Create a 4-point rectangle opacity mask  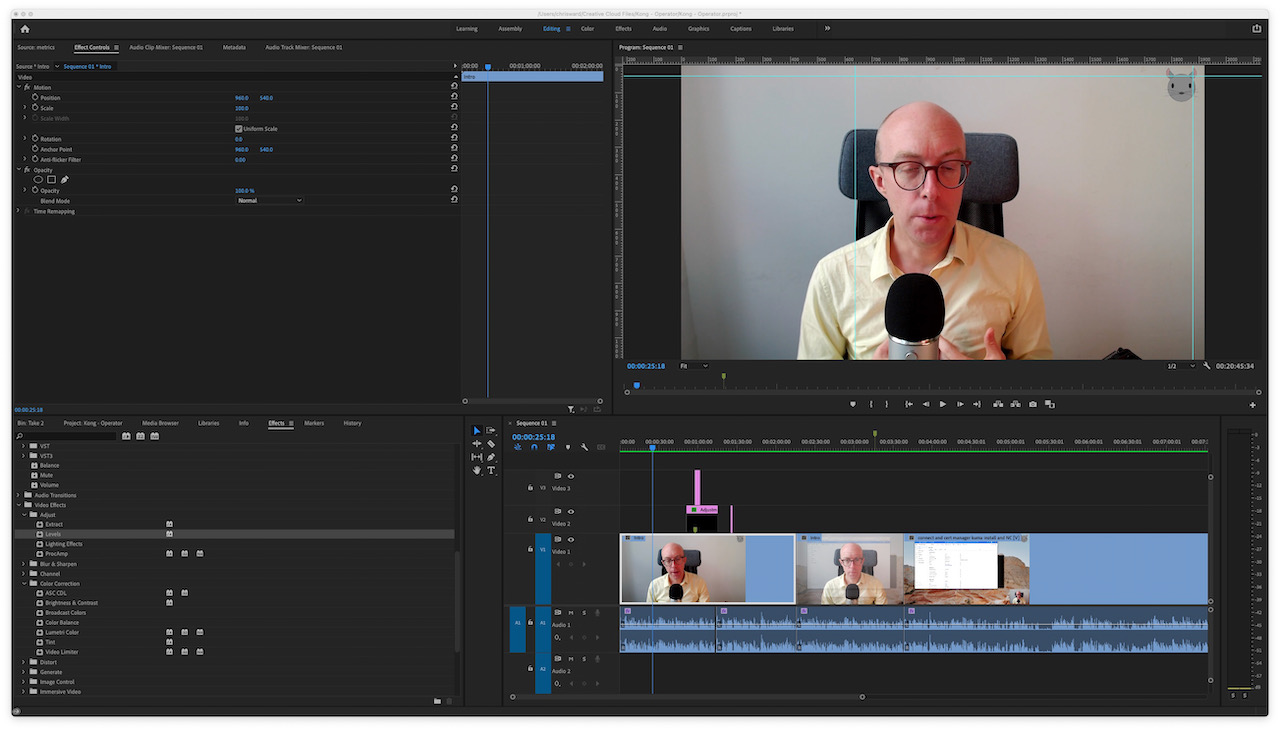tap(51, 180)
